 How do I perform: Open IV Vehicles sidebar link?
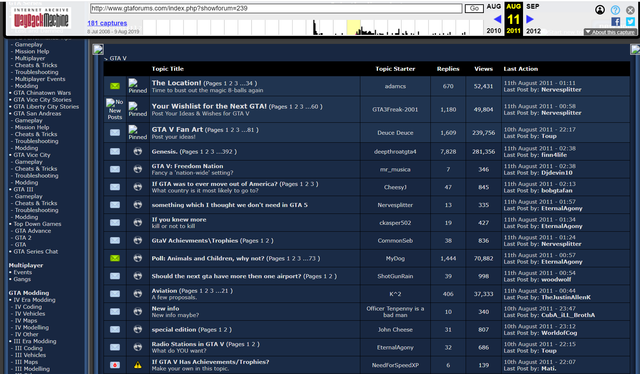30,314
